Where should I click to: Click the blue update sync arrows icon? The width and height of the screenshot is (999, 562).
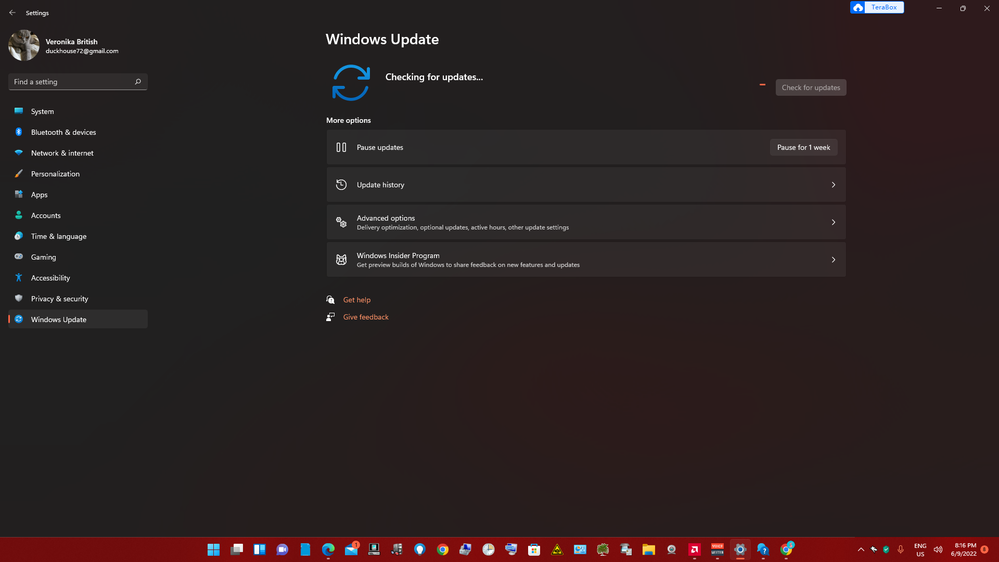[x=350, y=83]
